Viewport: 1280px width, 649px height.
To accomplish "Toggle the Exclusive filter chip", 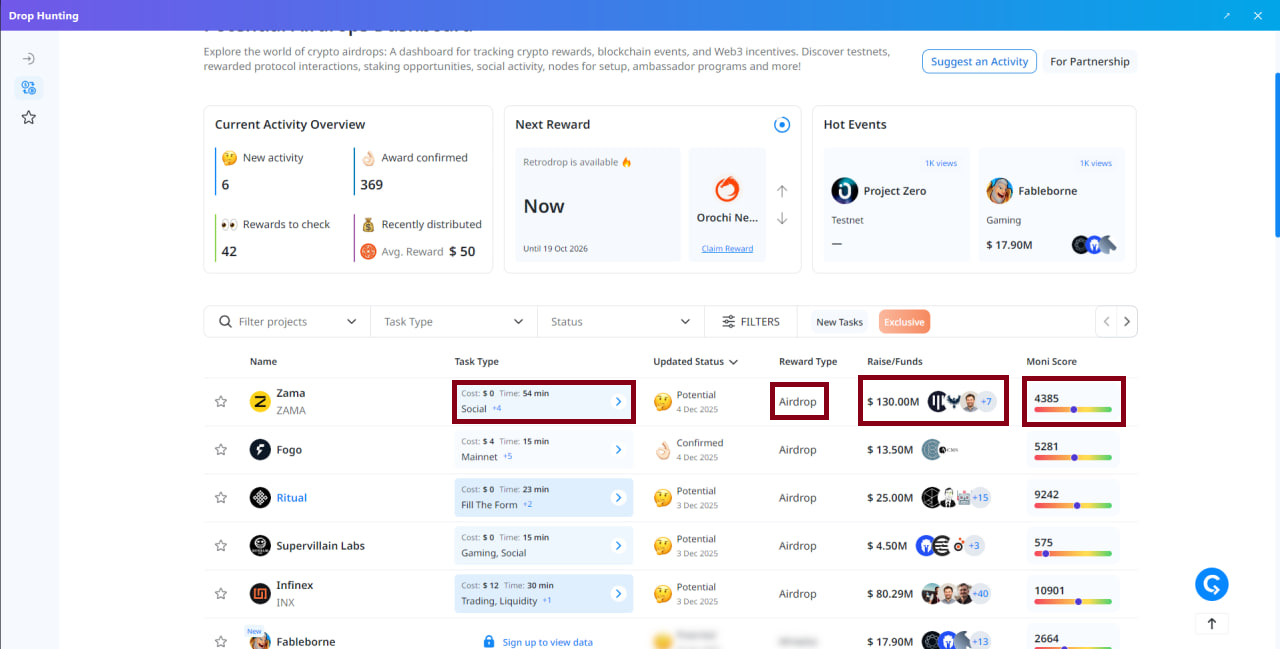I will tap(904, 322).
